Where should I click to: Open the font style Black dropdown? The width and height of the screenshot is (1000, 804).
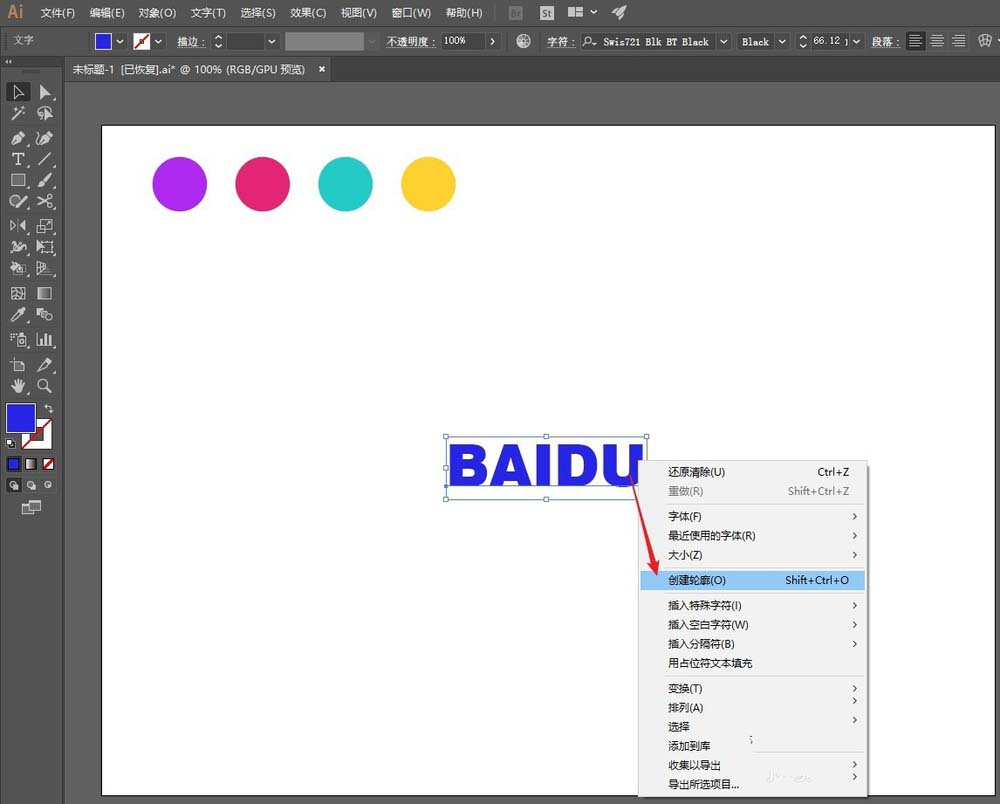pyautogui.click(x=782, y=42)
